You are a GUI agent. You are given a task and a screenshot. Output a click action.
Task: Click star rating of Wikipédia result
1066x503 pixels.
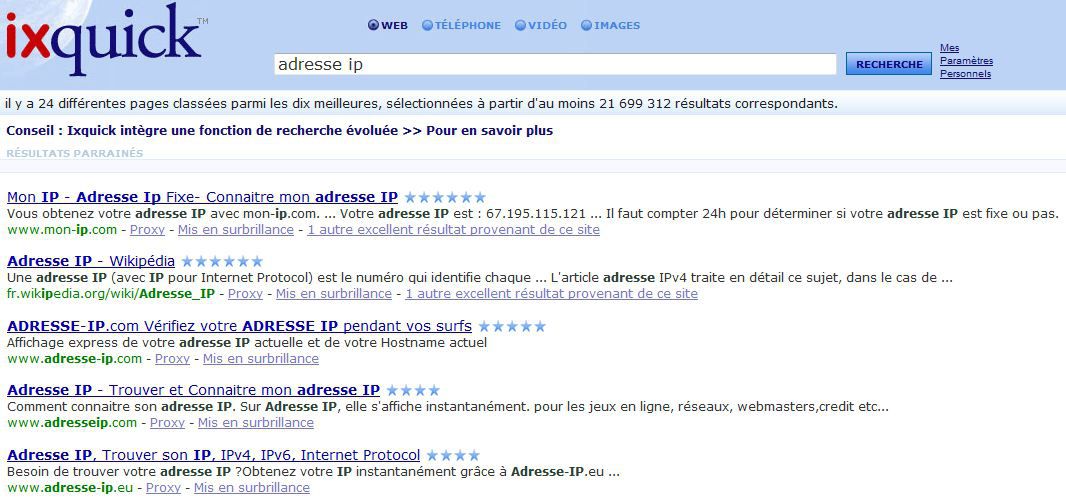pos(222,262)
